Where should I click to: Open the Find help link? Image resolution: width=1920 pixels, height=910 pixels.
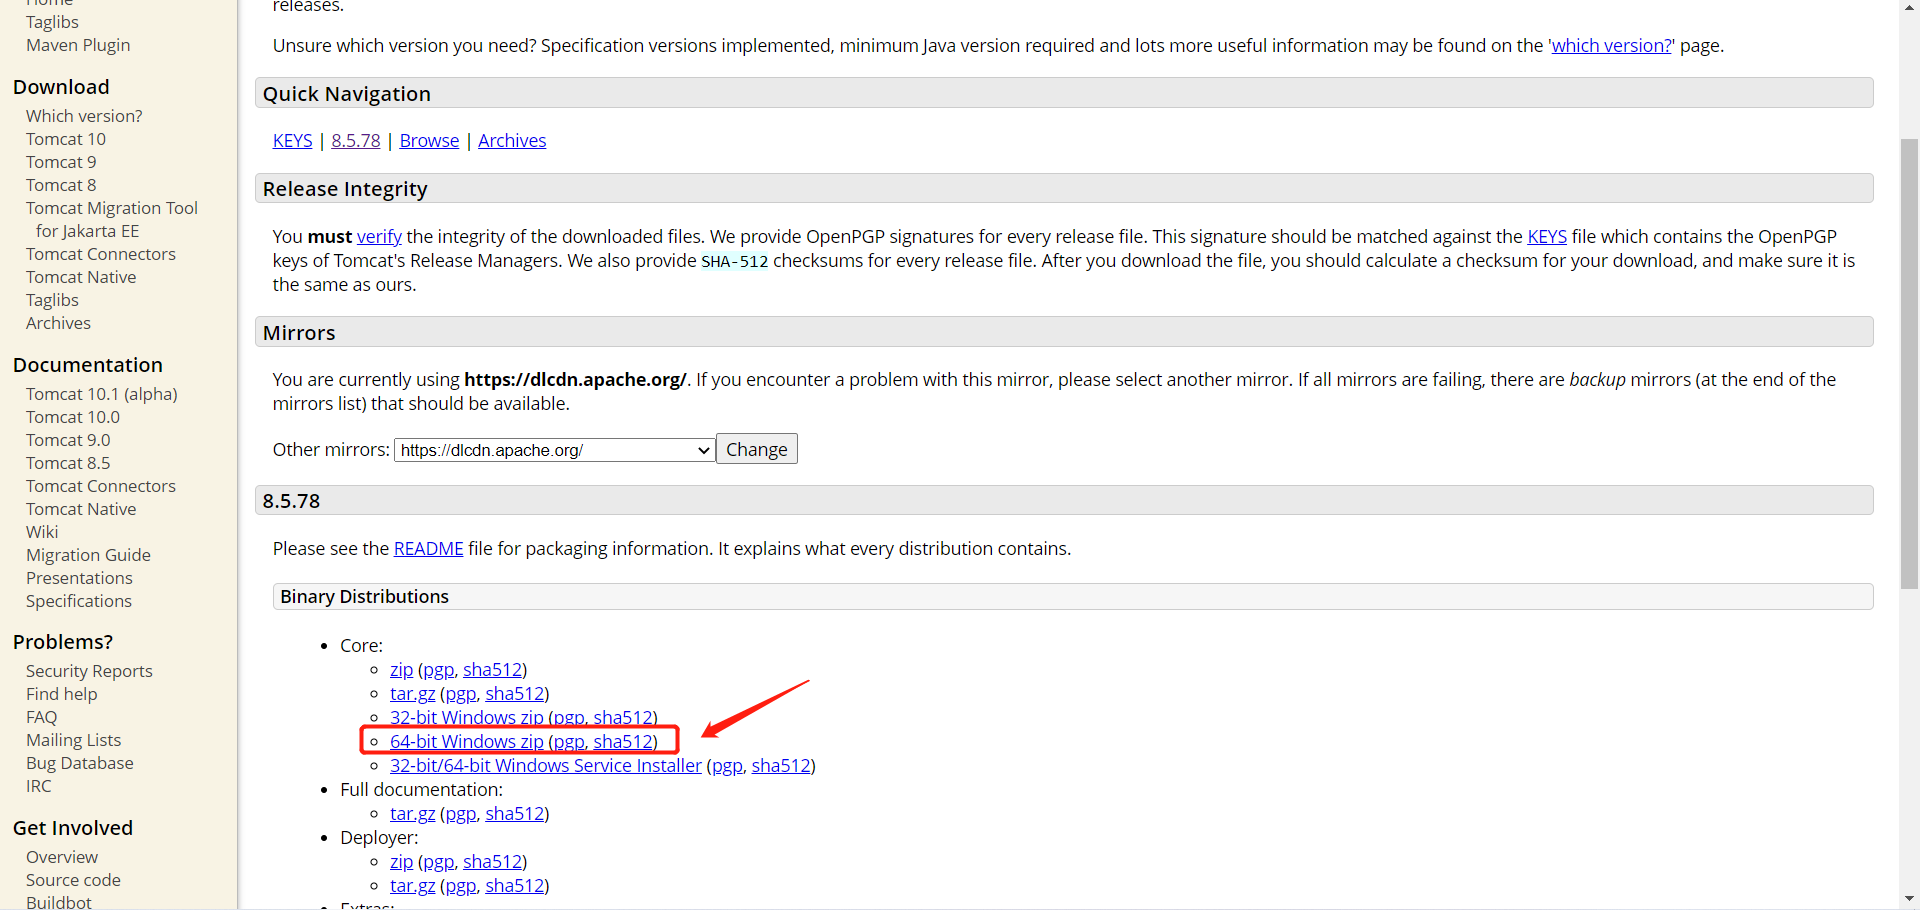click(x=62, y=694)
